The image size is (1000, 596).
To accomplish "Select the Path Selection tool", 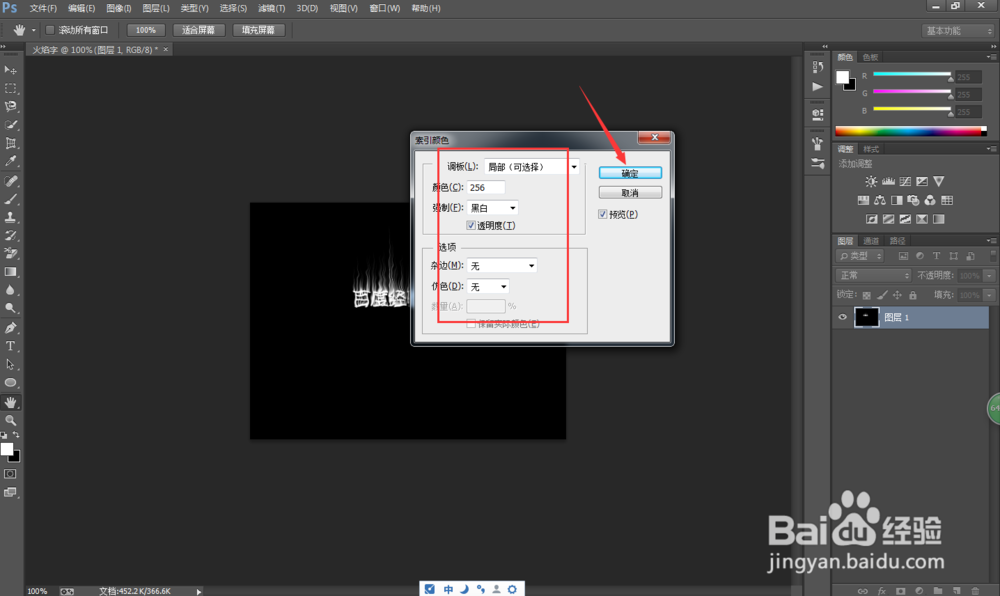I will click(x=11, y=365).
